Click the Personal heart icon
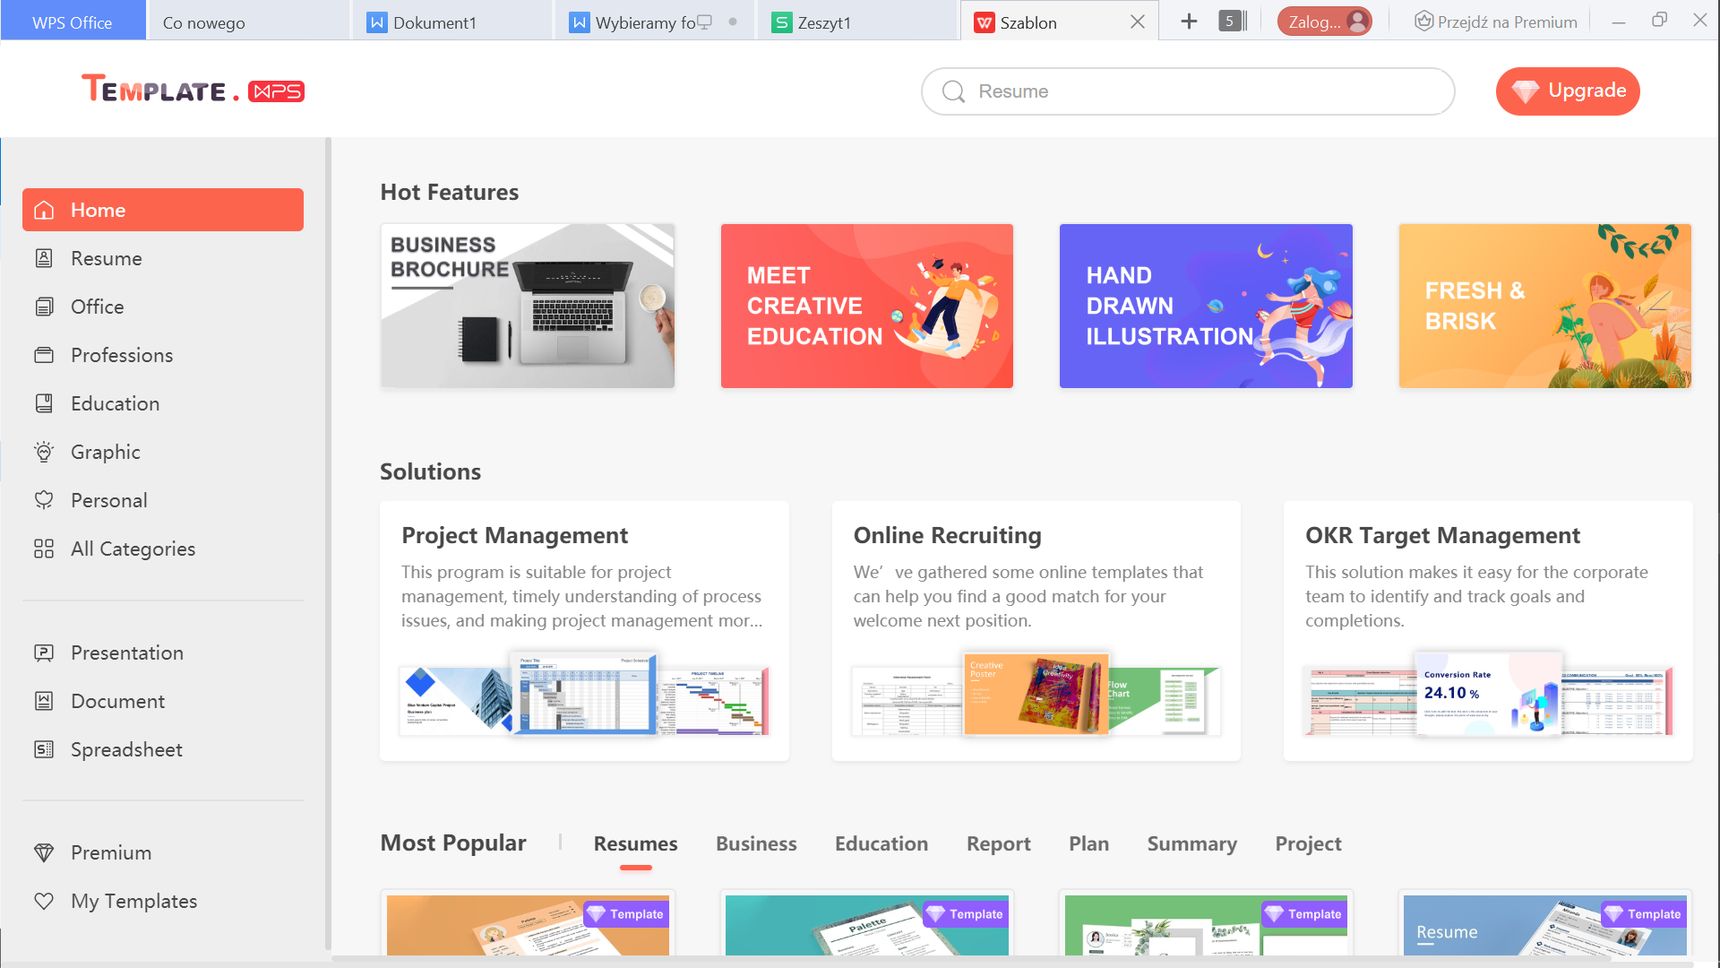This screenshot has height=968, width=1720. [44, 500]
